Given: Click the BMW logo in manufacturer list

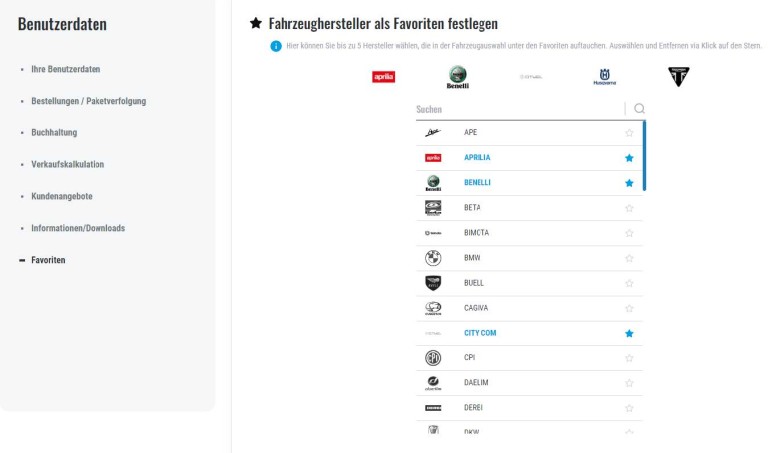Looking at the screenshot, I should 433,258.
